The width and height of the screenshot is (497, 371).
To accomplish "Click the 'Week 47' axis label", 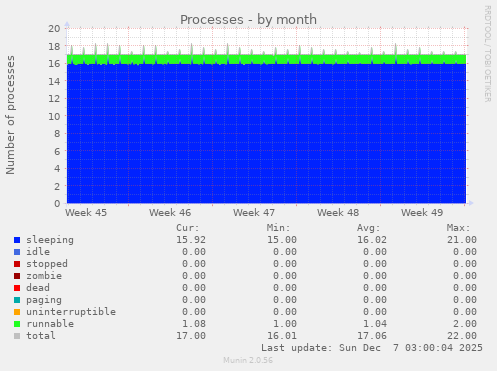I will coord(254,213).
